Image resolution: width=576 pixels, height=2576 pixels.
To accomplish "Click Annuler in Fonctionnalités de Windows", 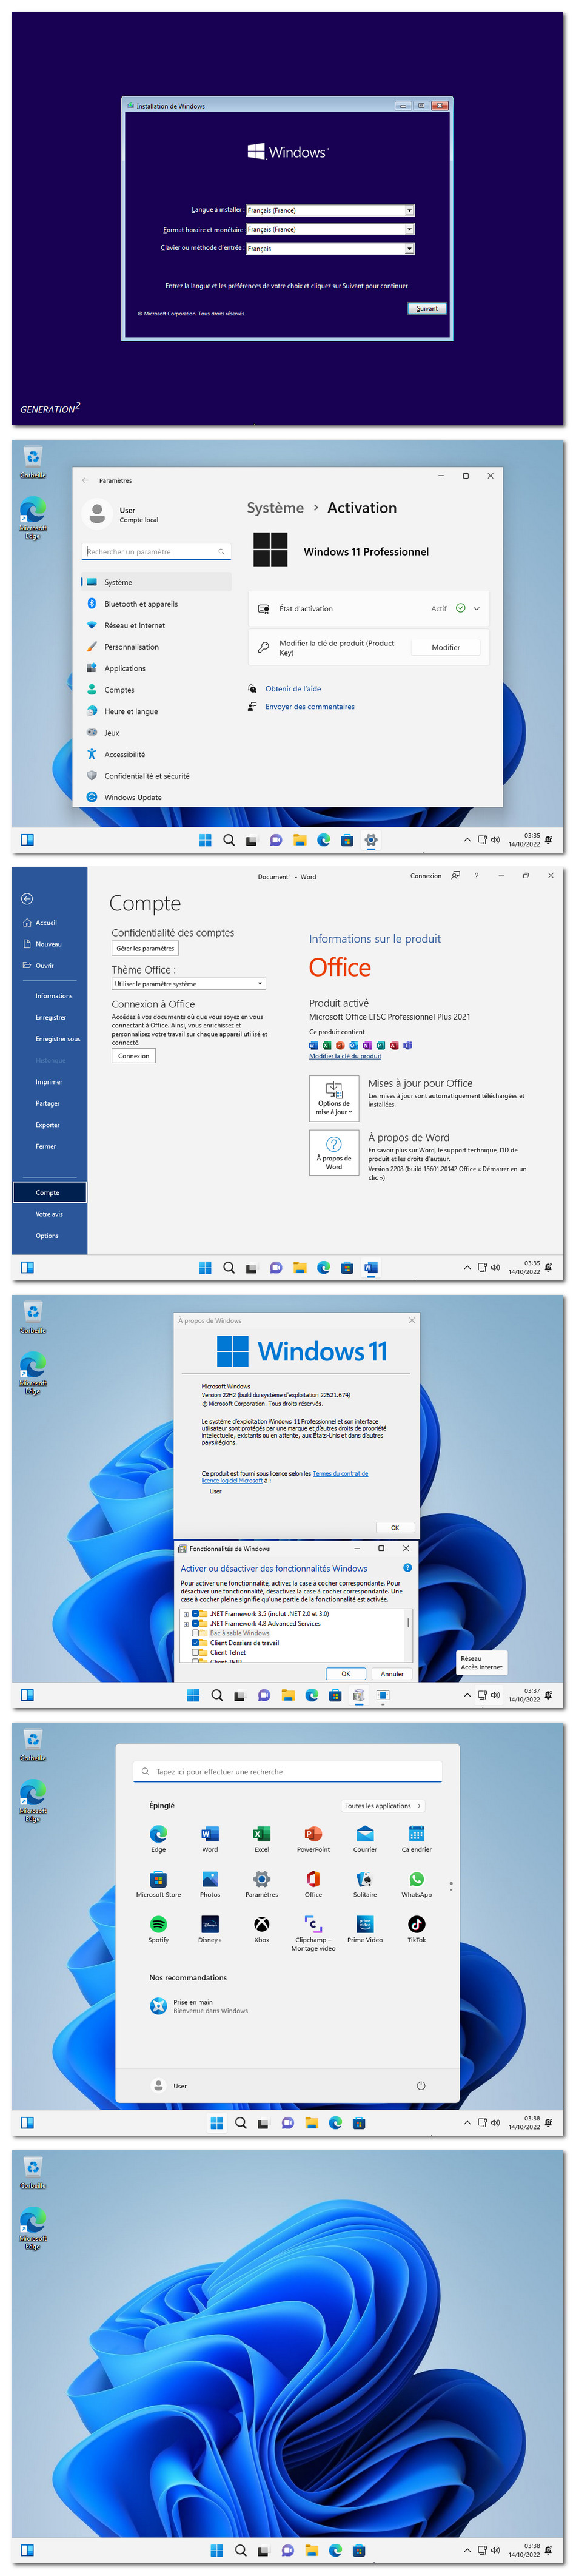I will (x=392, y=1674).
